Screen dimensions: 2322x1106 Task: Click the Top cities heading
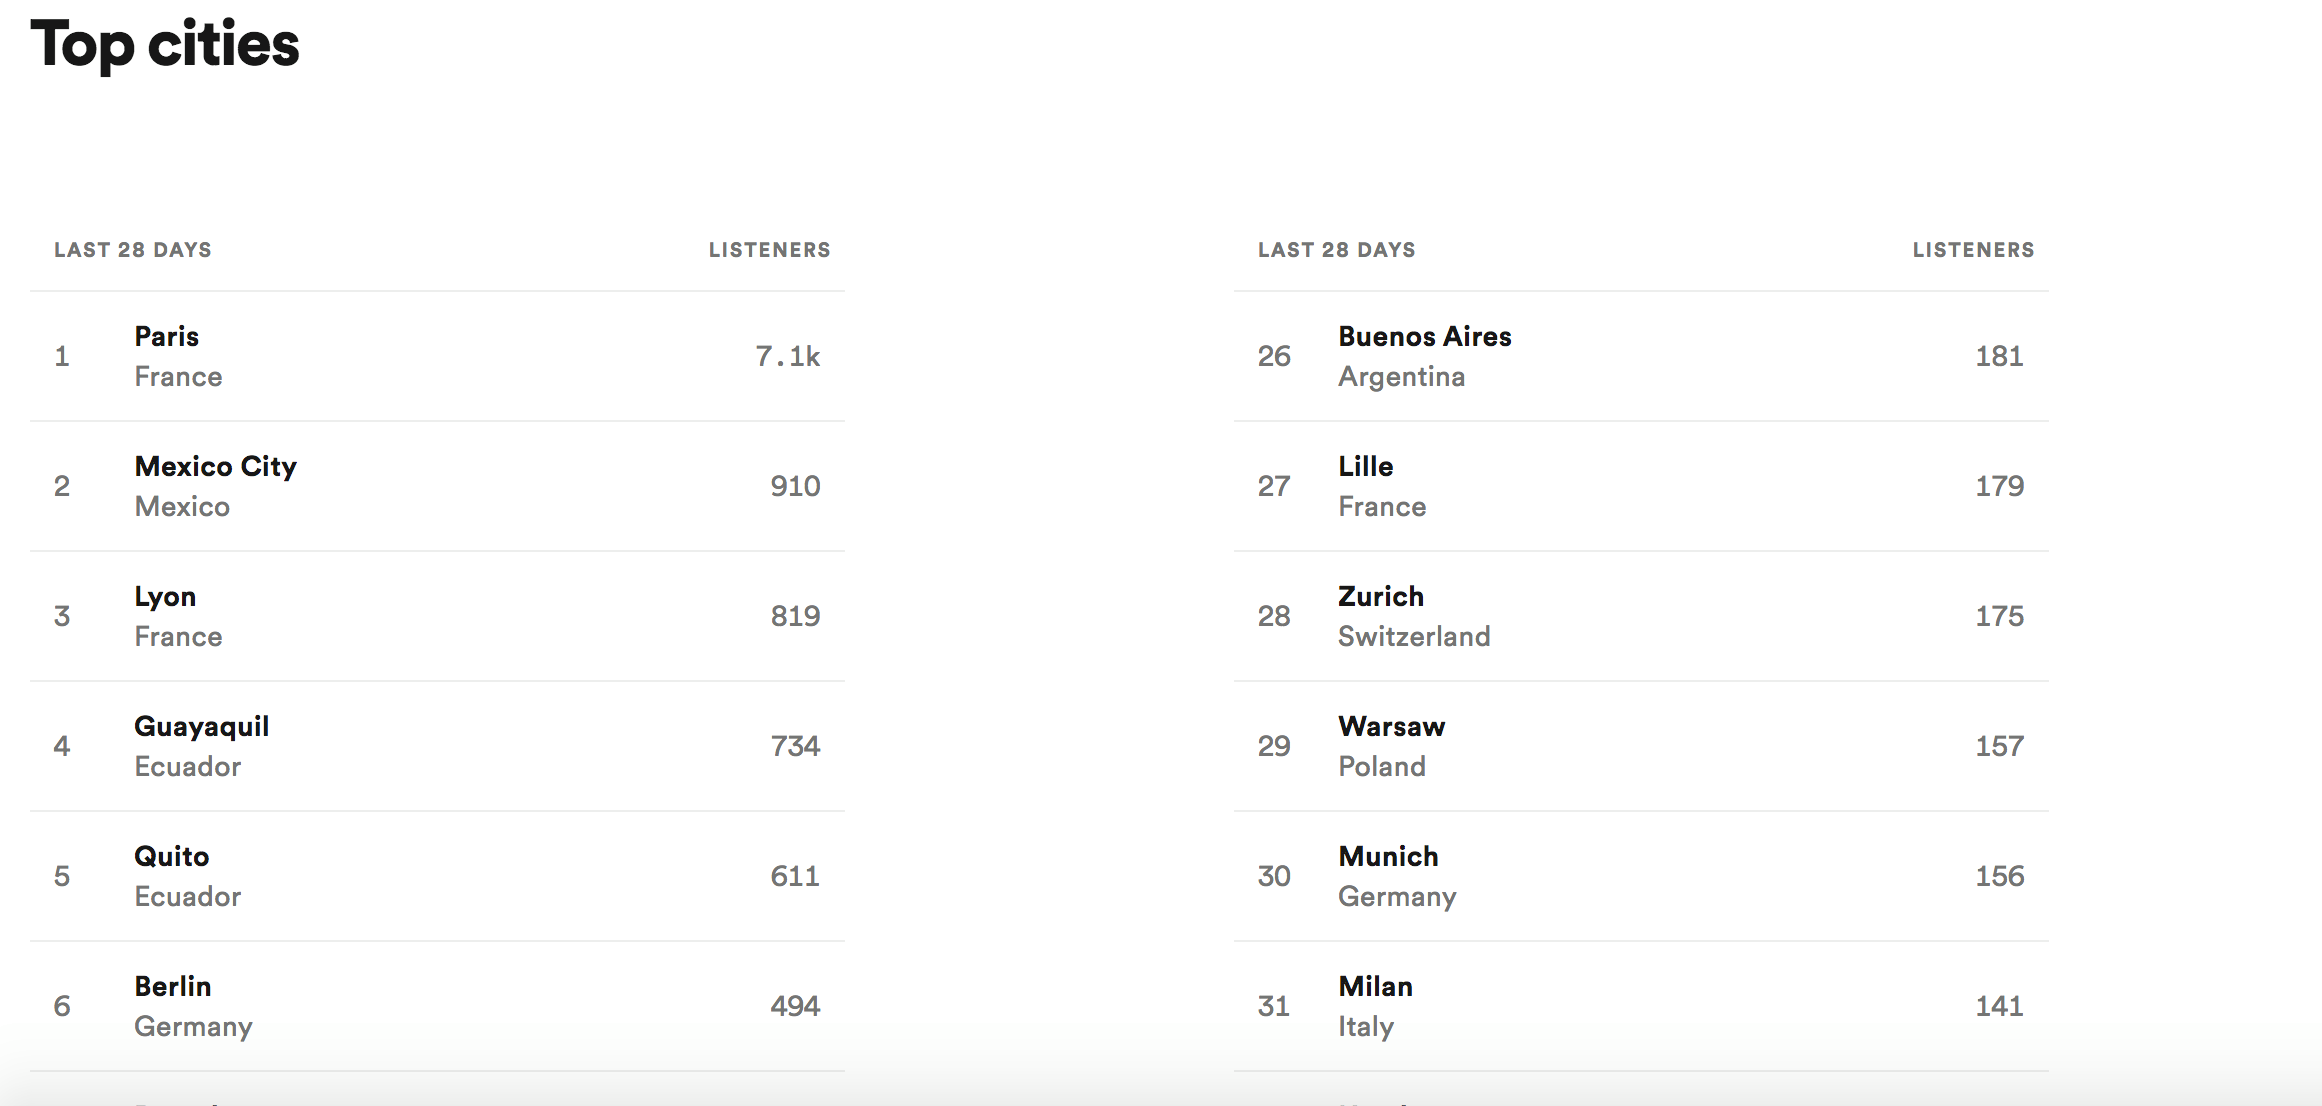(165, 45)
